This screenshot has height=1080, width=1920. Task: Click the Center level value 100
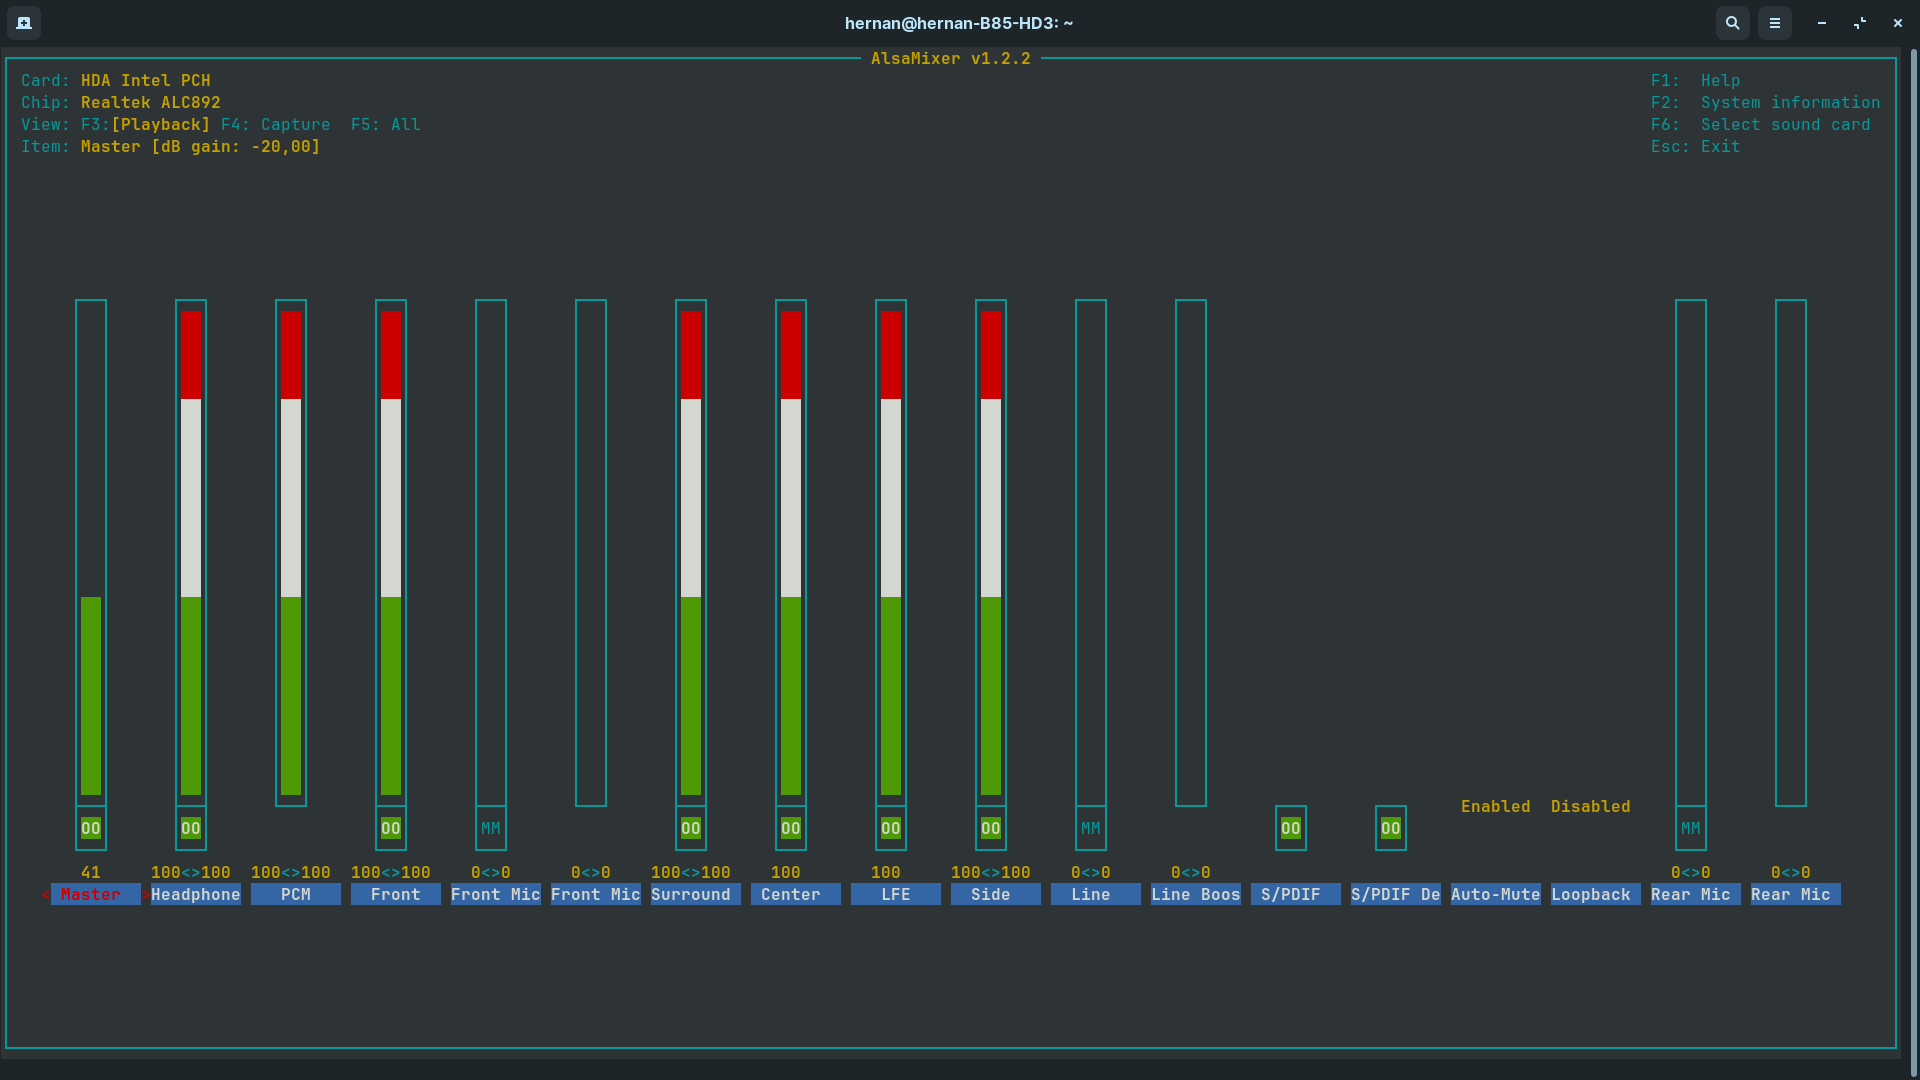786,872
